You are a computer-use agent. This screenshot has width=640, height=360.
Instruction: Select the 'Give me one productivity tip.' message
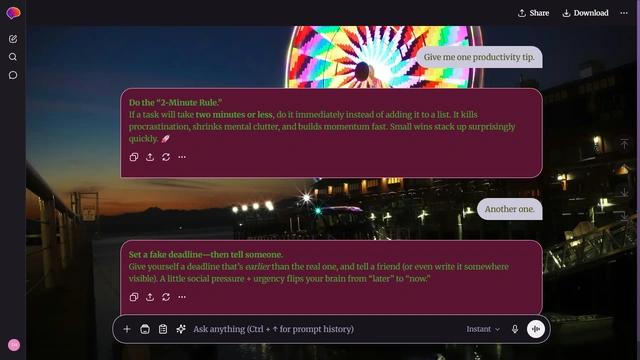(479, 57)
